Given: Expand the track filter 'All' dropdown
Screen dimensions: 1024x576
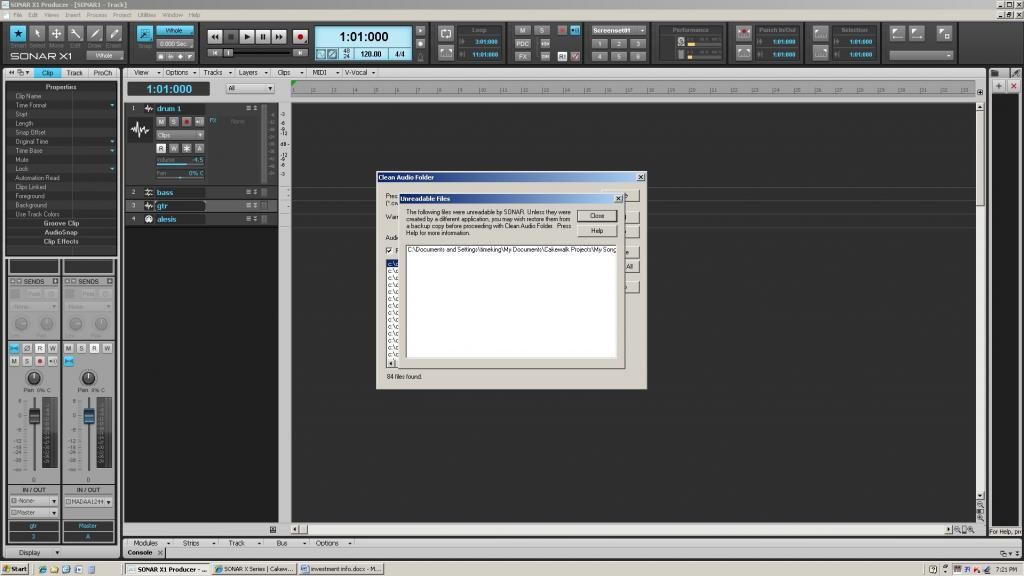Looking at the screenshot, I should pyautogui.click(x=249, y=88).
